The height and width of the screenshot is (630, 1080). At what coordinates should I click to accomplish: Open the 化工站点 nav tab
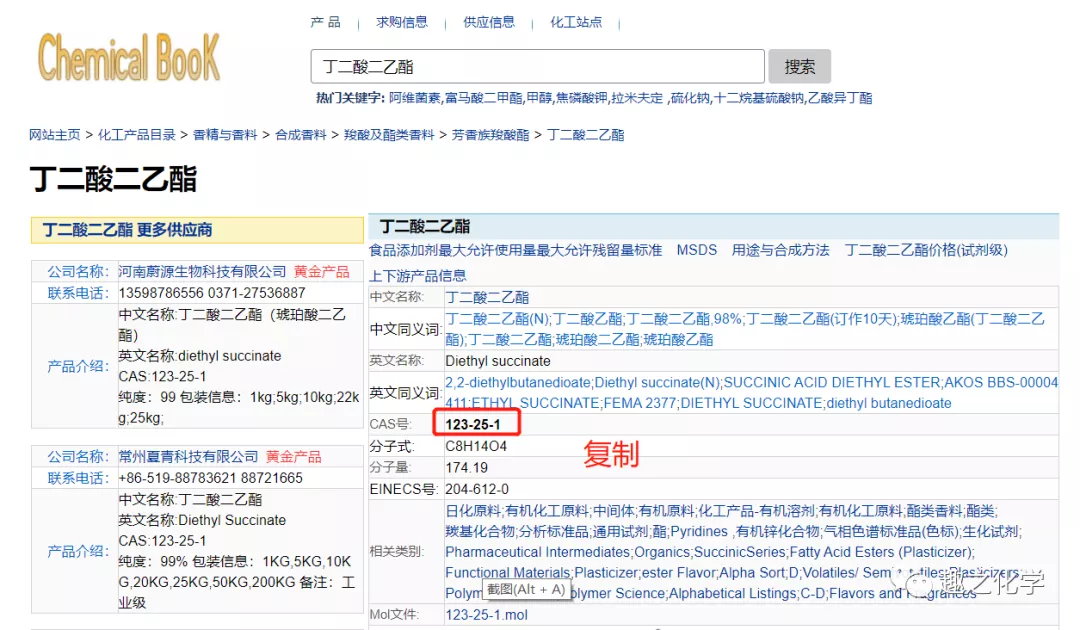point(576,22)
